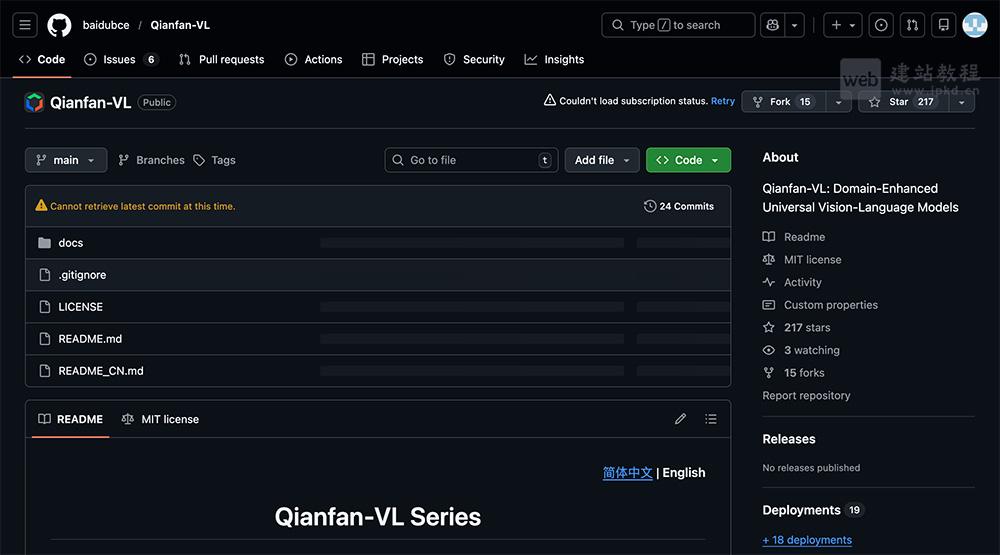Viewport: 1000px width, 555px height.
Task: Expand the main branch selector
Action: pyautogui.click(x=66, y=160)
